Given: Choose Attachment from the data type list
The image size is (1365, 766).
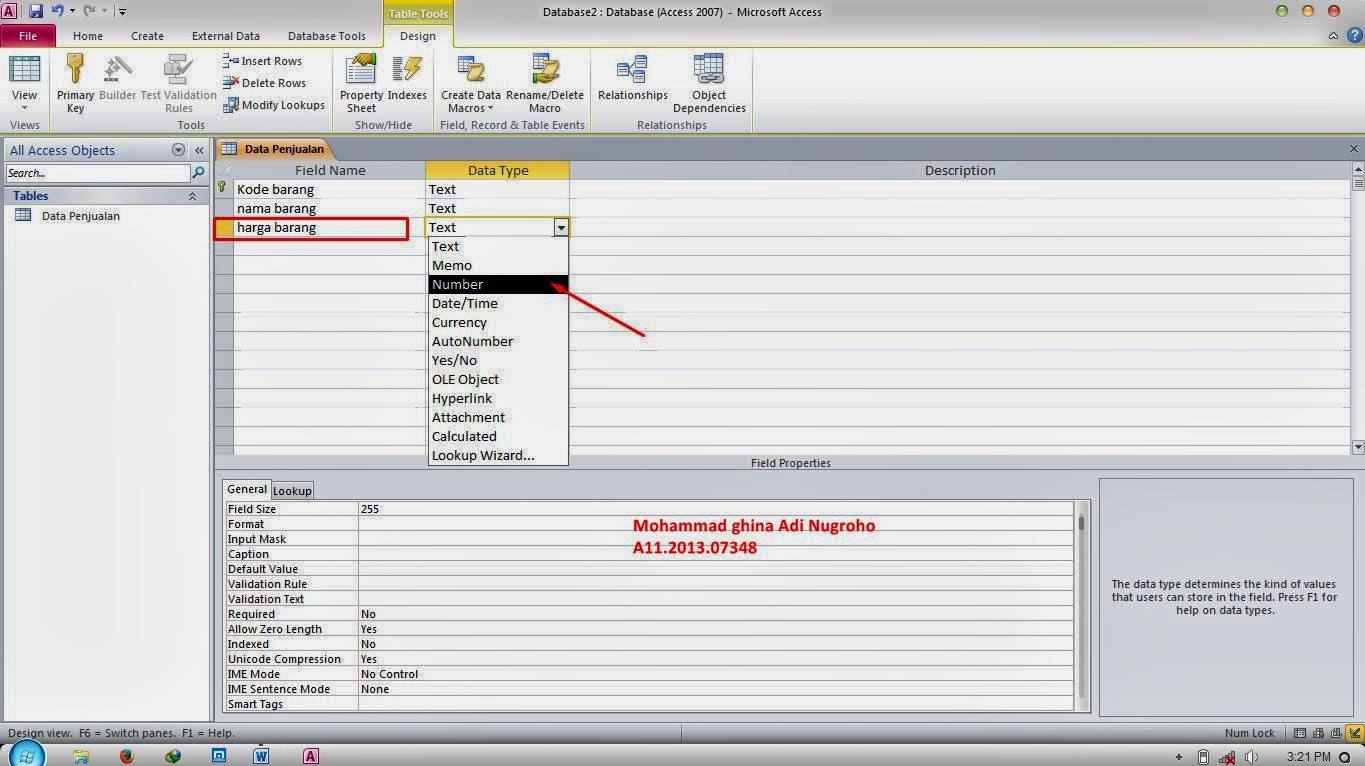Looking at the screenshot, I should click(x=498, y=417).
